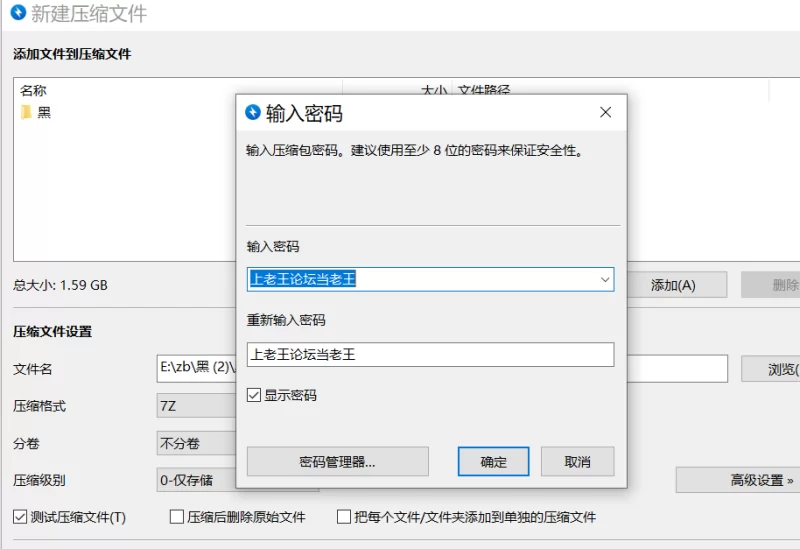Open the 分卷 不分卷 dropdown
Screen dimensions: 800x549
click(195, 443)
